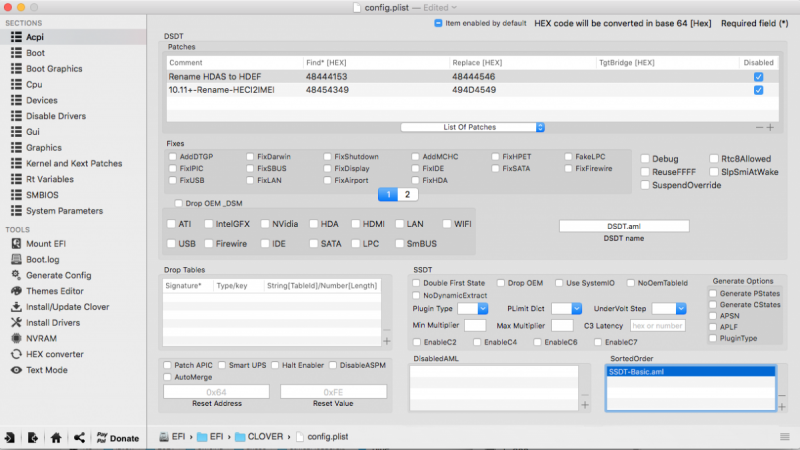Switch to Fixes page 1
The image size is (800, 450).
[x=388, y=194]
